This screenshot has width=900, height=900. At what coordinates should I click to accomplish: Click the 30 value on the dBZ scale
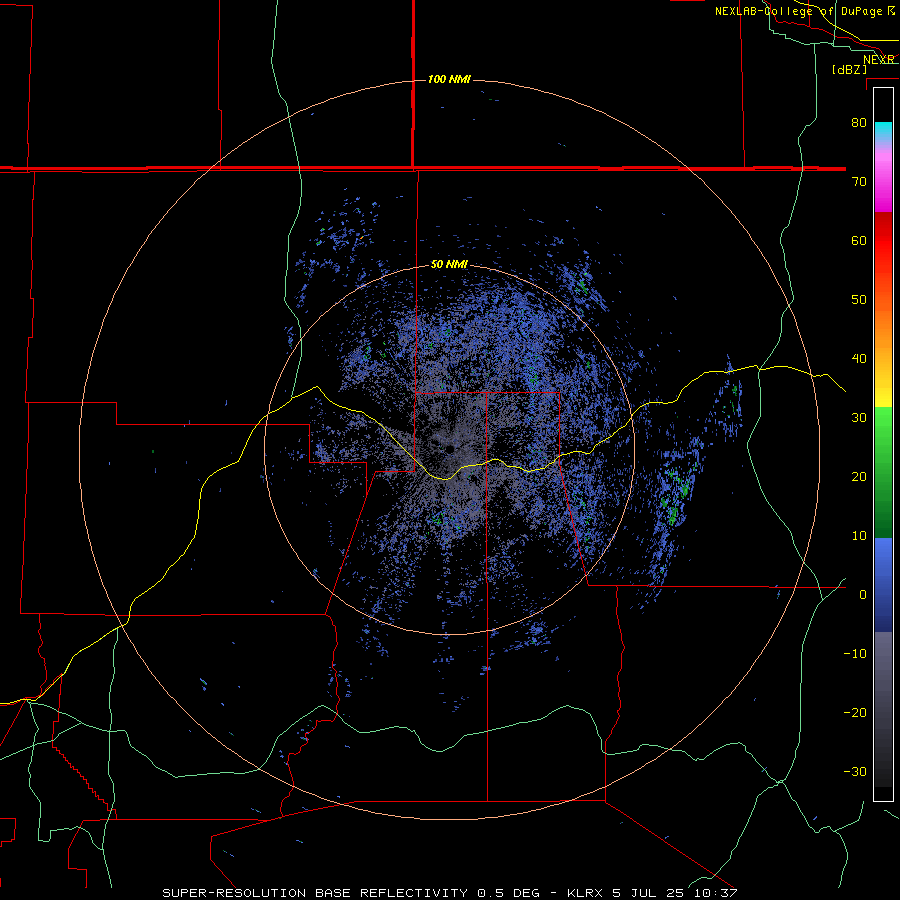pos(859,417)
